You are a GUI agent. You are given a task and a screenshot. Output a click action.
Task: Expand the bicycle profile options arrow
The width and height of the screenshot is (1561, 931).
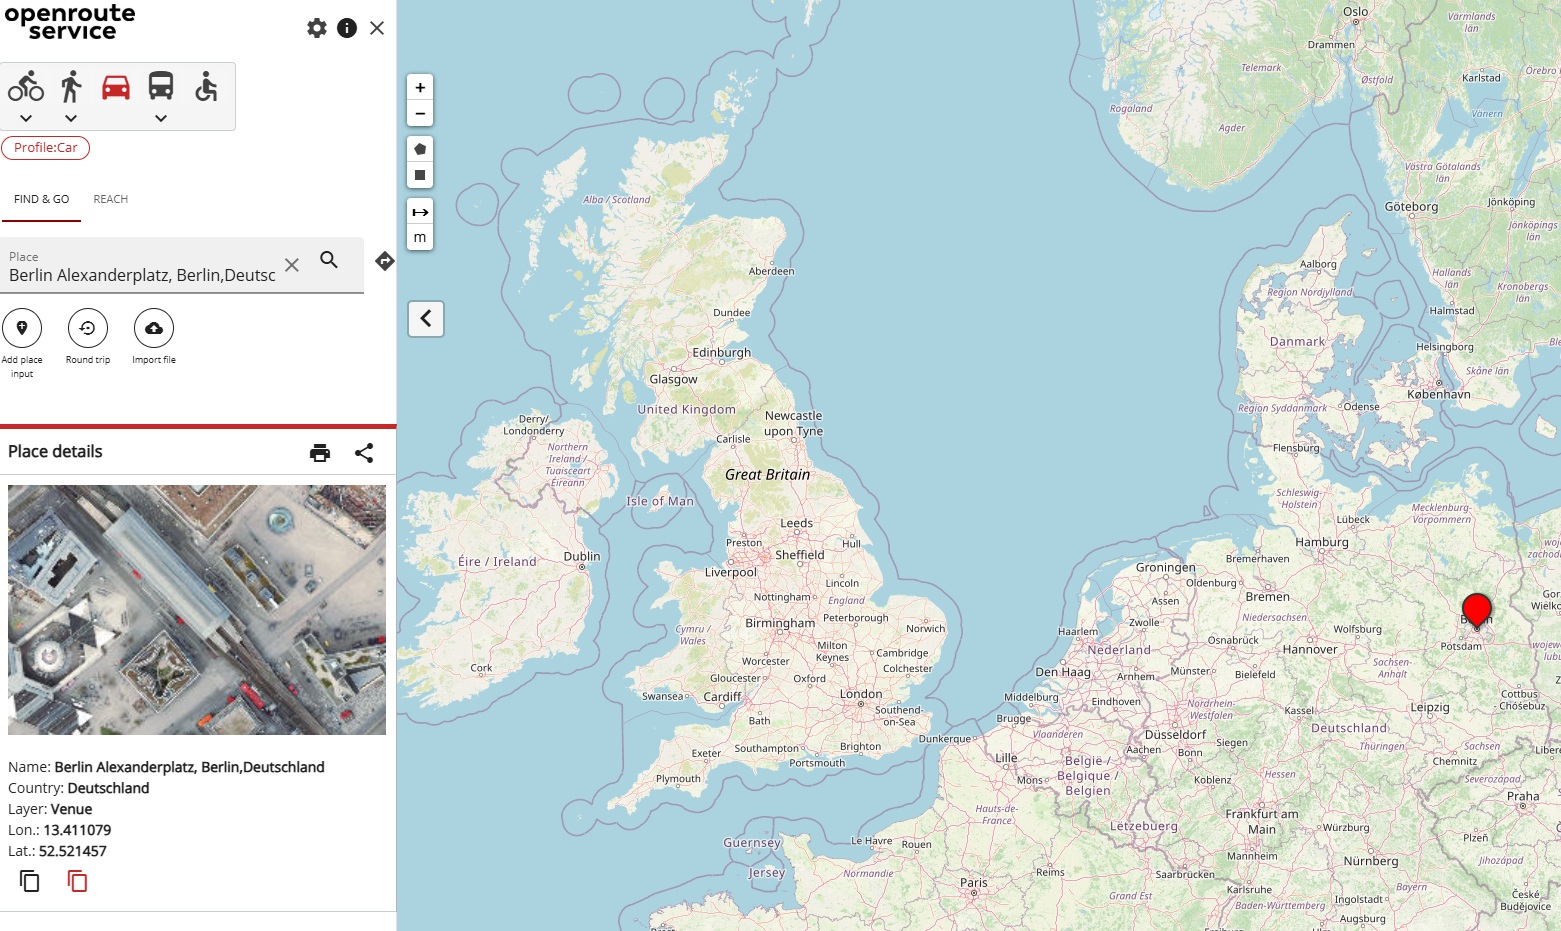pyautogui.click(x=26, y=119)
